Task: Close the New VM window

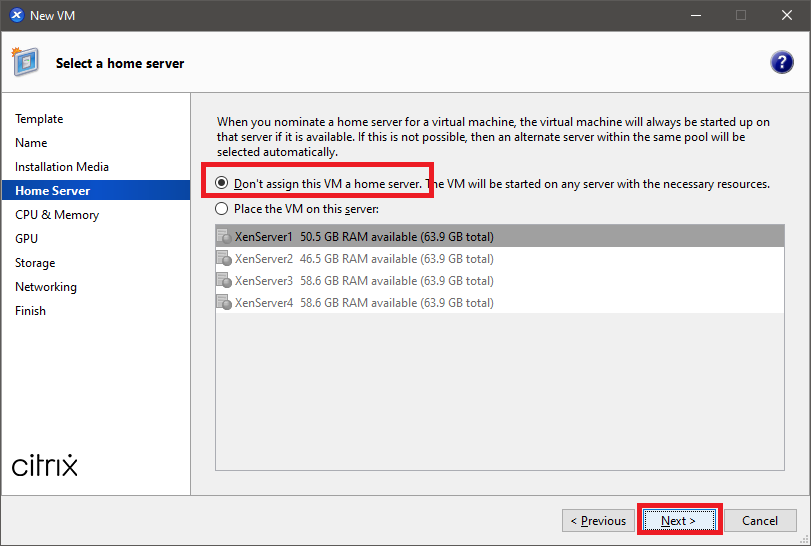Action: point(786,15)
